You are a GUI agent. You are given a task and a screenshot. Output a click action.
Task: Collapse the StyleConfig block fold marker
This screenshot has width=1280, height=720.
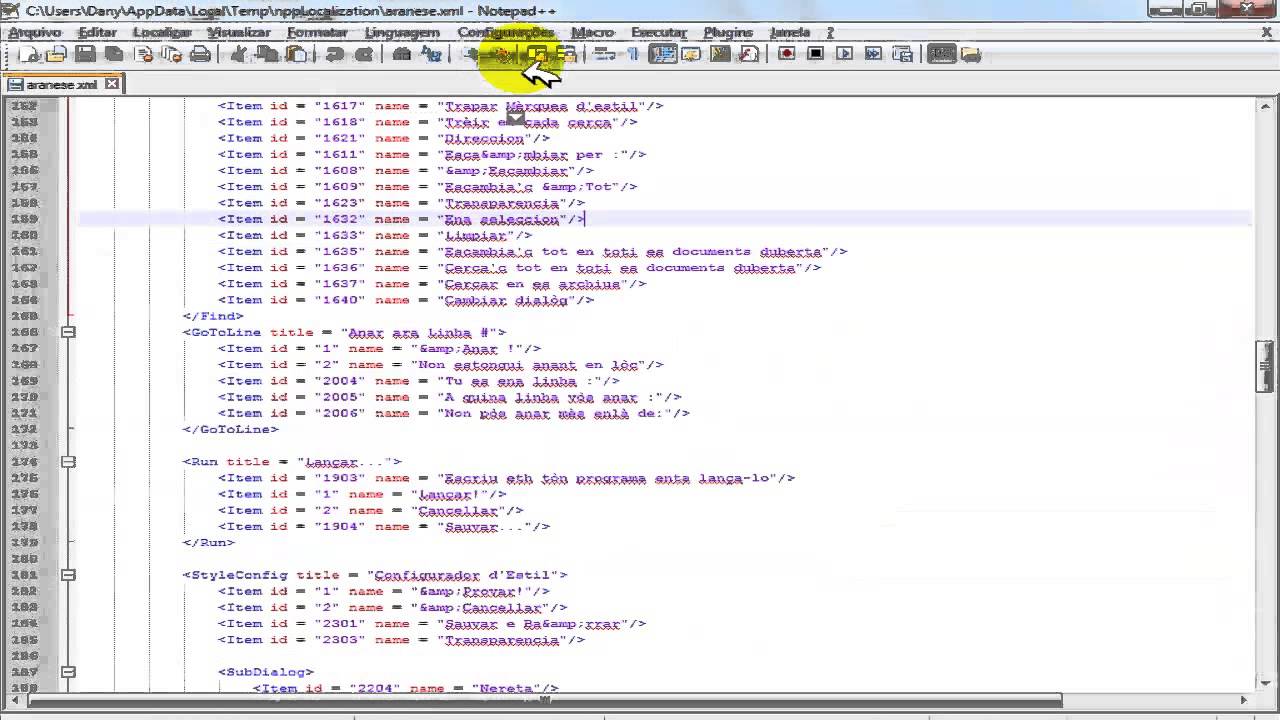pos(68,575)
